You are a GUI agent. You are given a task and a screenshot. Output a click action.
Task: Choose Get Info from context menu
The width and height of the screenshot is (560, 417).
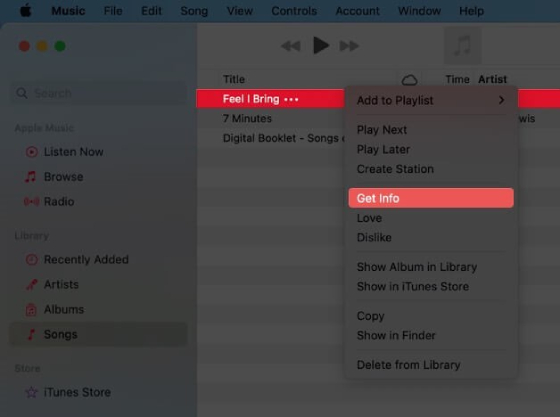(431, 198)
